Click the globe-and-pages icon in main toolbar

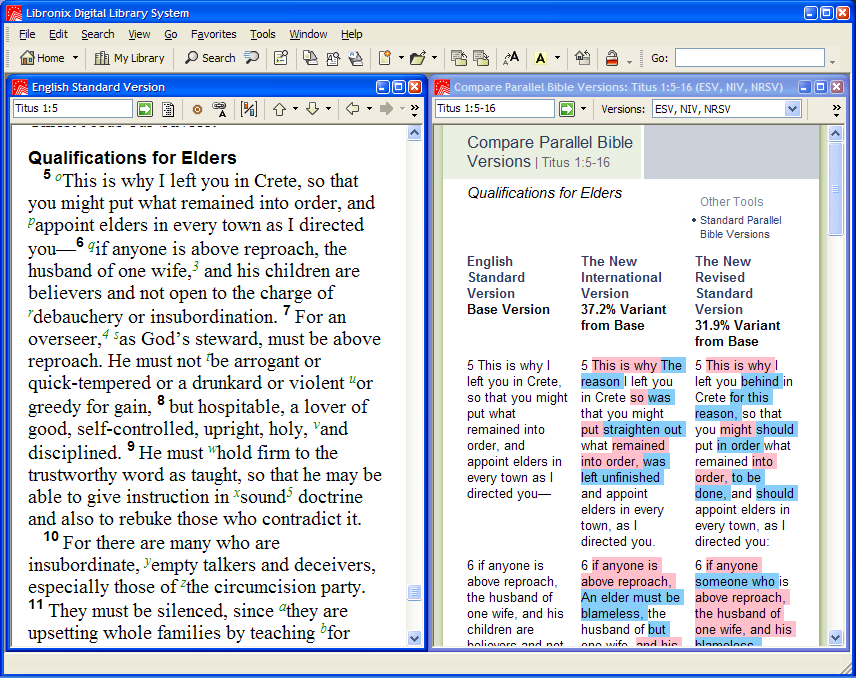pyautogui.click(x=355, y=58)
